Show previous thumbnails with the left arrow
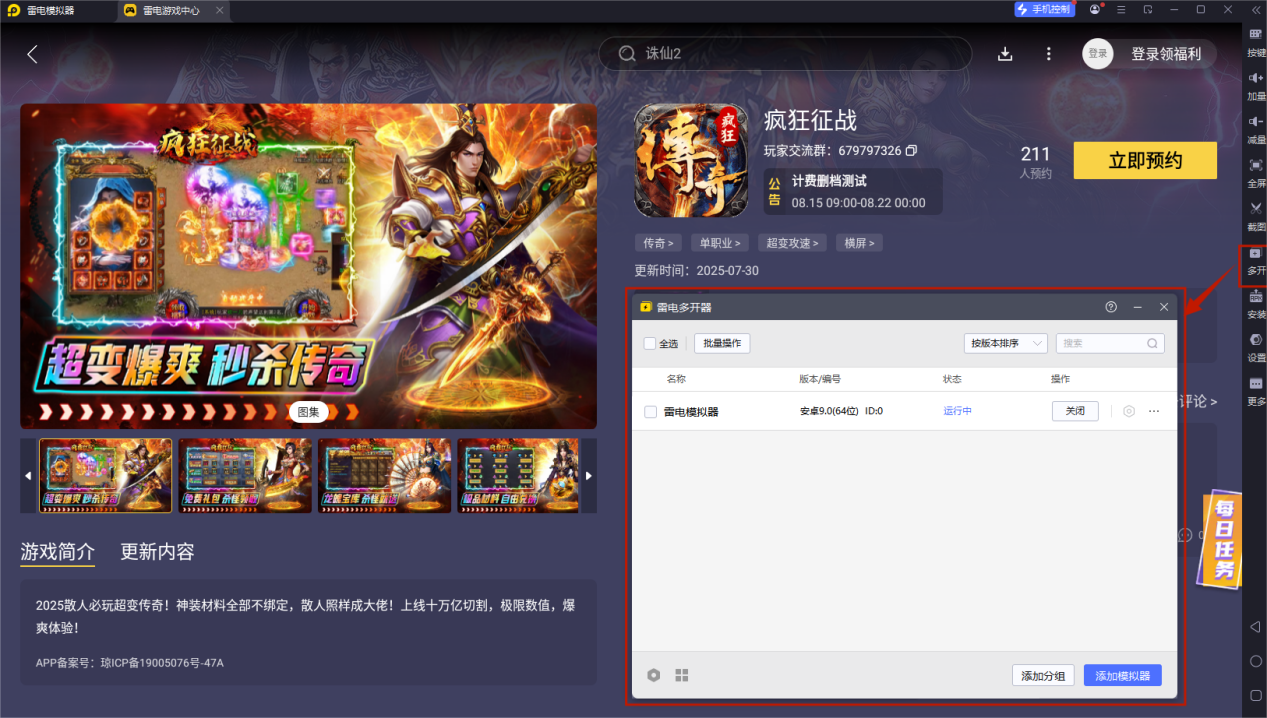The height and width of the screenshot is (718, 1267). tap(28, 475)
